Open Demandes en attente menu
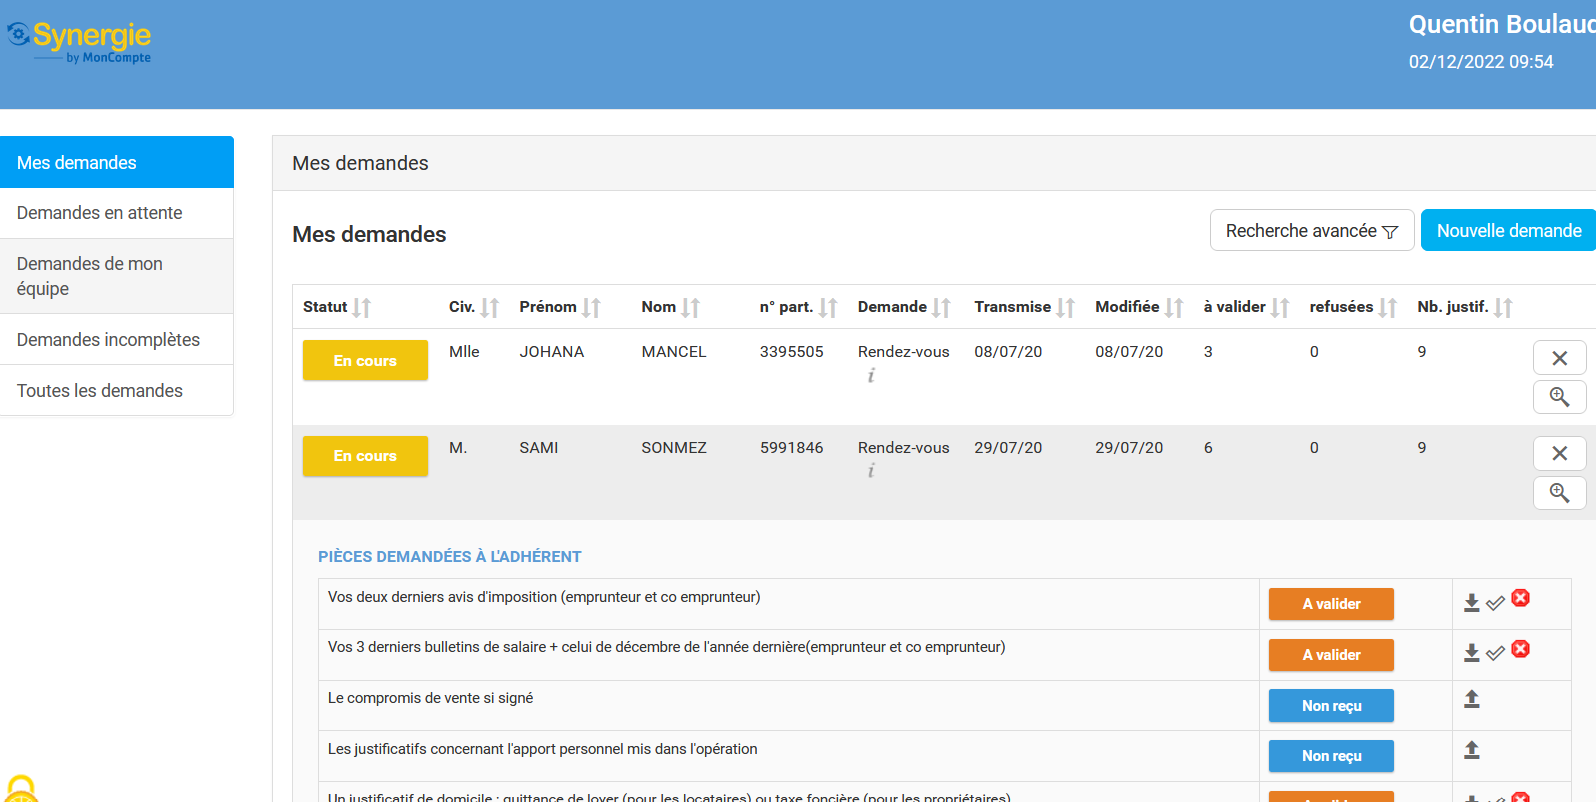The image size is (1596, 802). (100, 213)
